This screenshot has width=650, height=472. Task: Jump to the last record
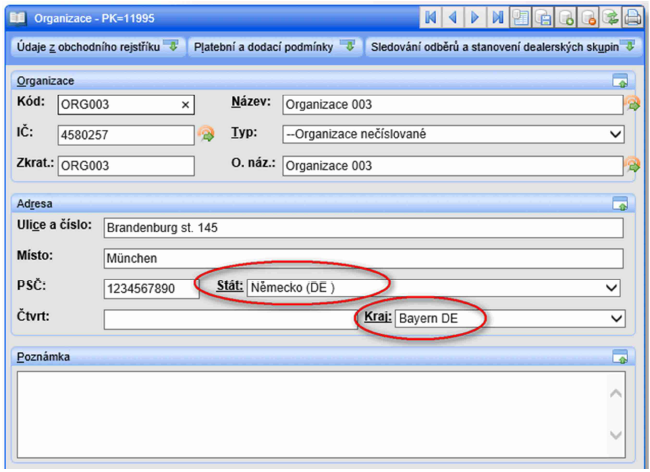(497, 17)
